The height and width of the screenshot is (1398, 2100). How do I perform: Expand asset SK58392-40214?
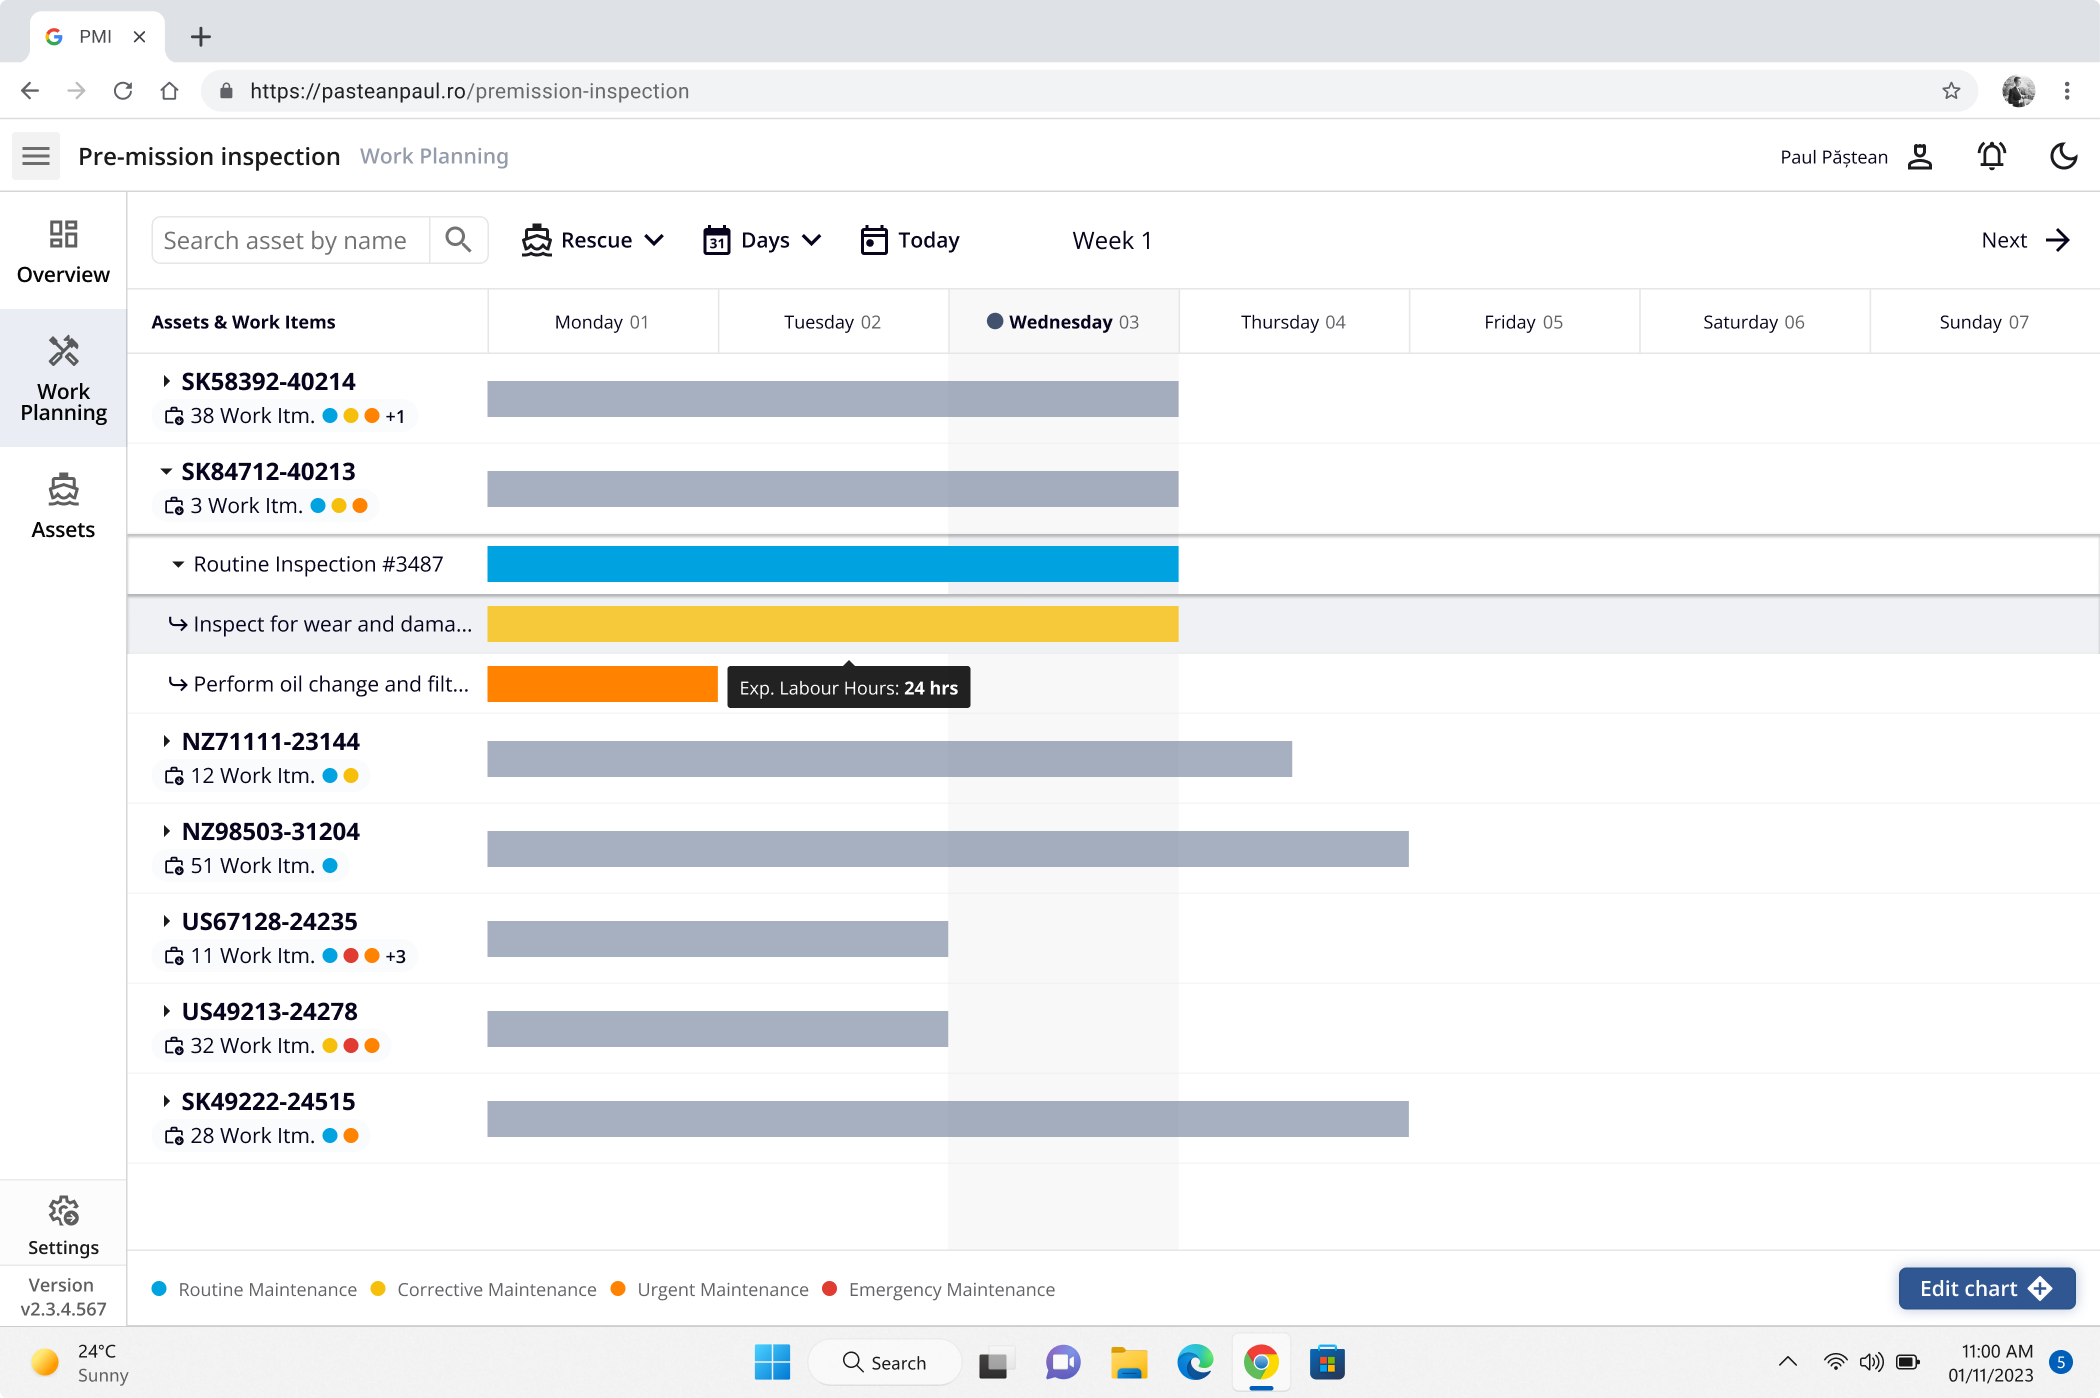[x=166, y=381]
